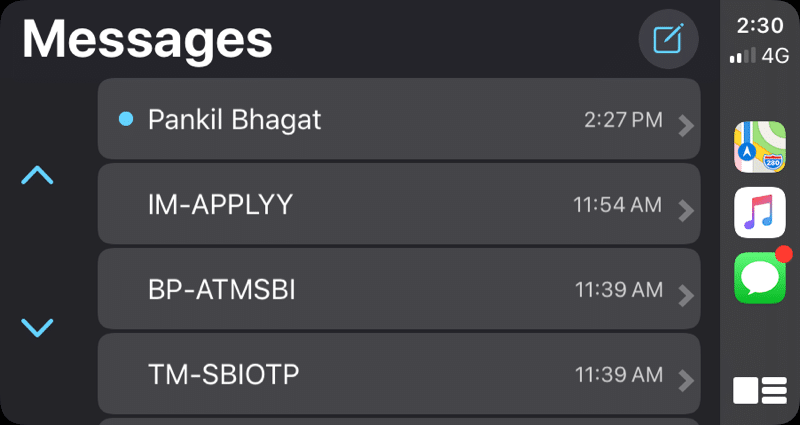
Task: Tap the 4G signal status indicator
Action: 760,56
